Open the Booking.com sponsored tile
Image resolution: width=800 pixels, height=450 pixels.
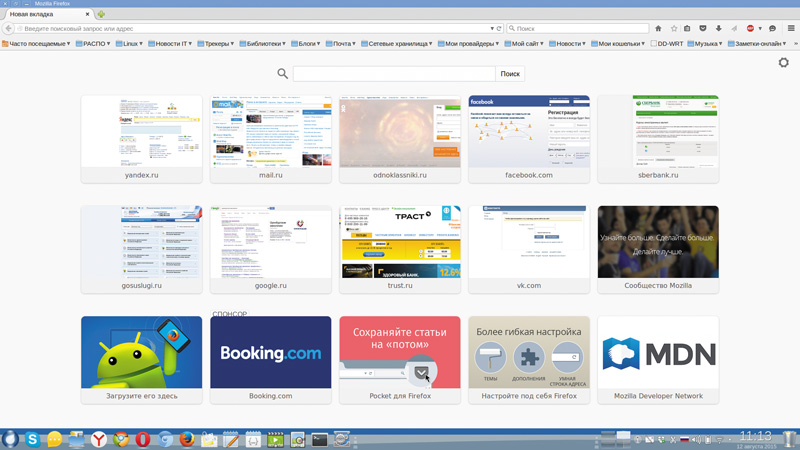[270, 360]
